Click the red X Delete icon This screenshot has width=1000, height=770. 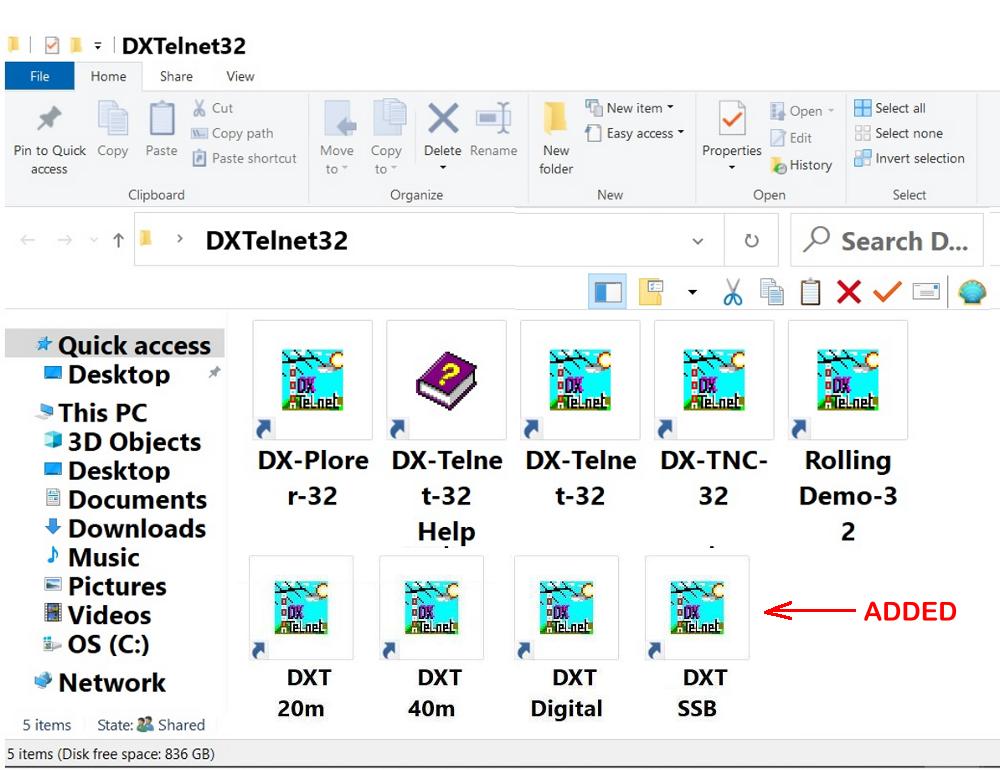443,119
